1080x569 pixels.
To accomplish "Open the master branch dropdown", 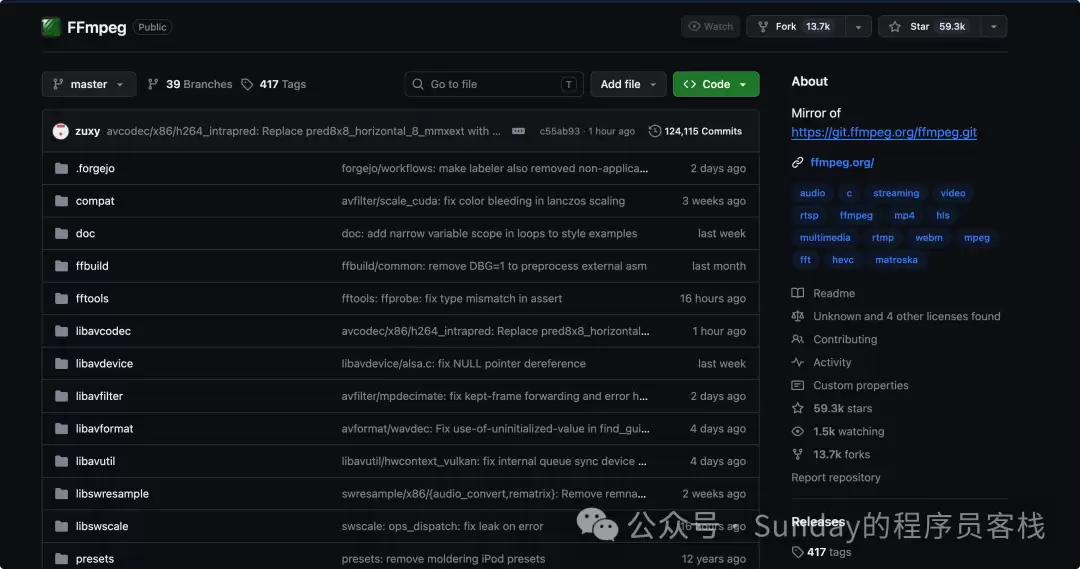I will [x=89, y=84].
